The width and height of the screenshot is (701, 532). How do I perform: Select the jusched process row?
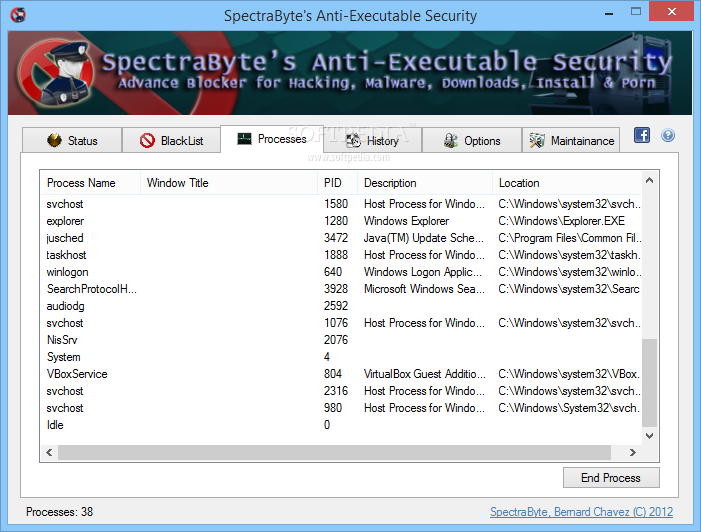pos(341,238)
